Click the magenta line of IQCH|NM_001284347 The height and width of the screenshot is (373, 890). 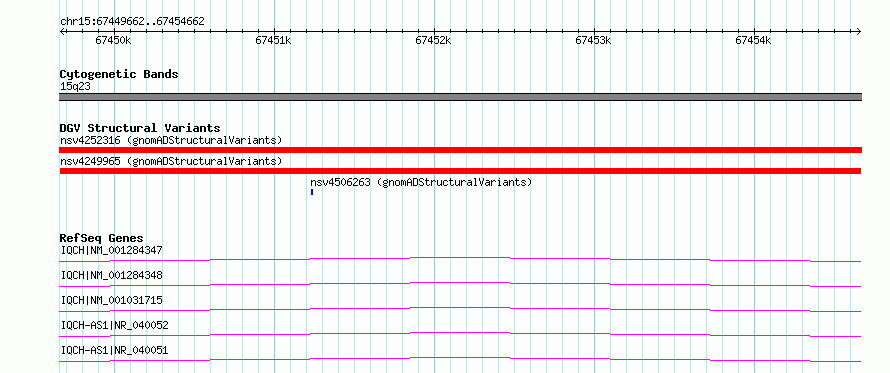point(460,259)
